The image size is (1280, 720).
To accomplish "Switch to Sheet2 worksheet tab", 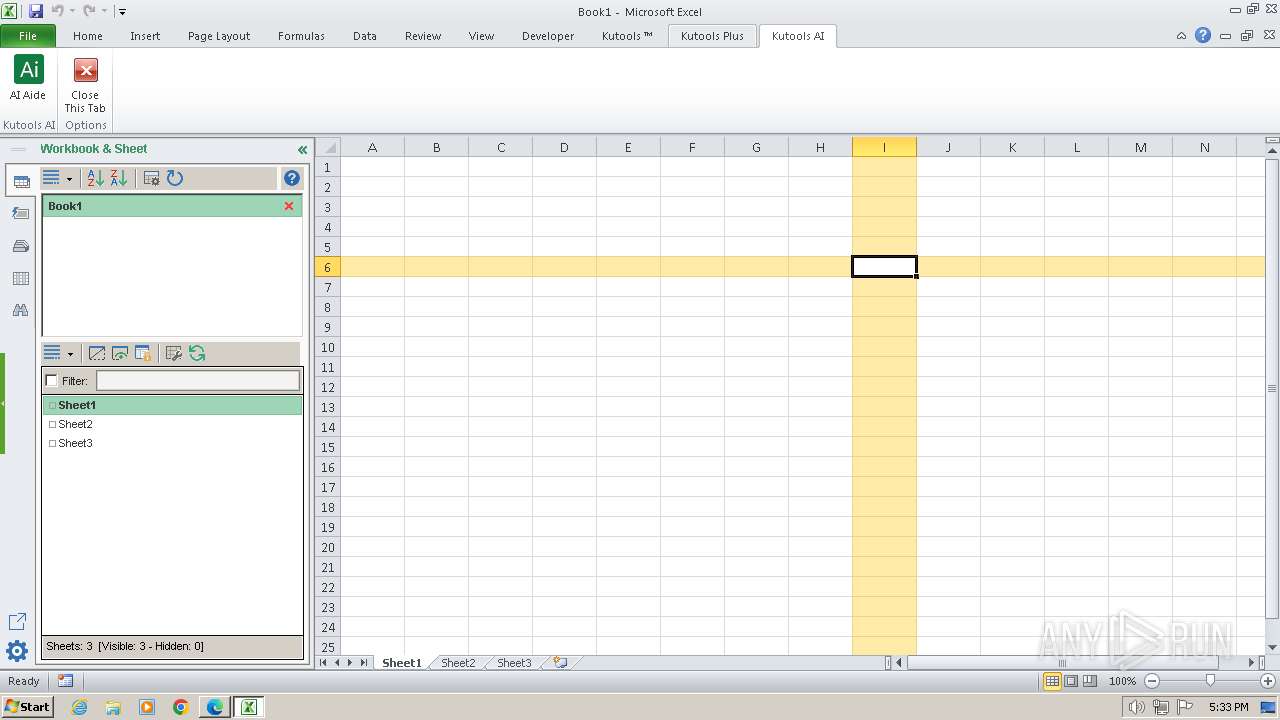I will 458,663.
